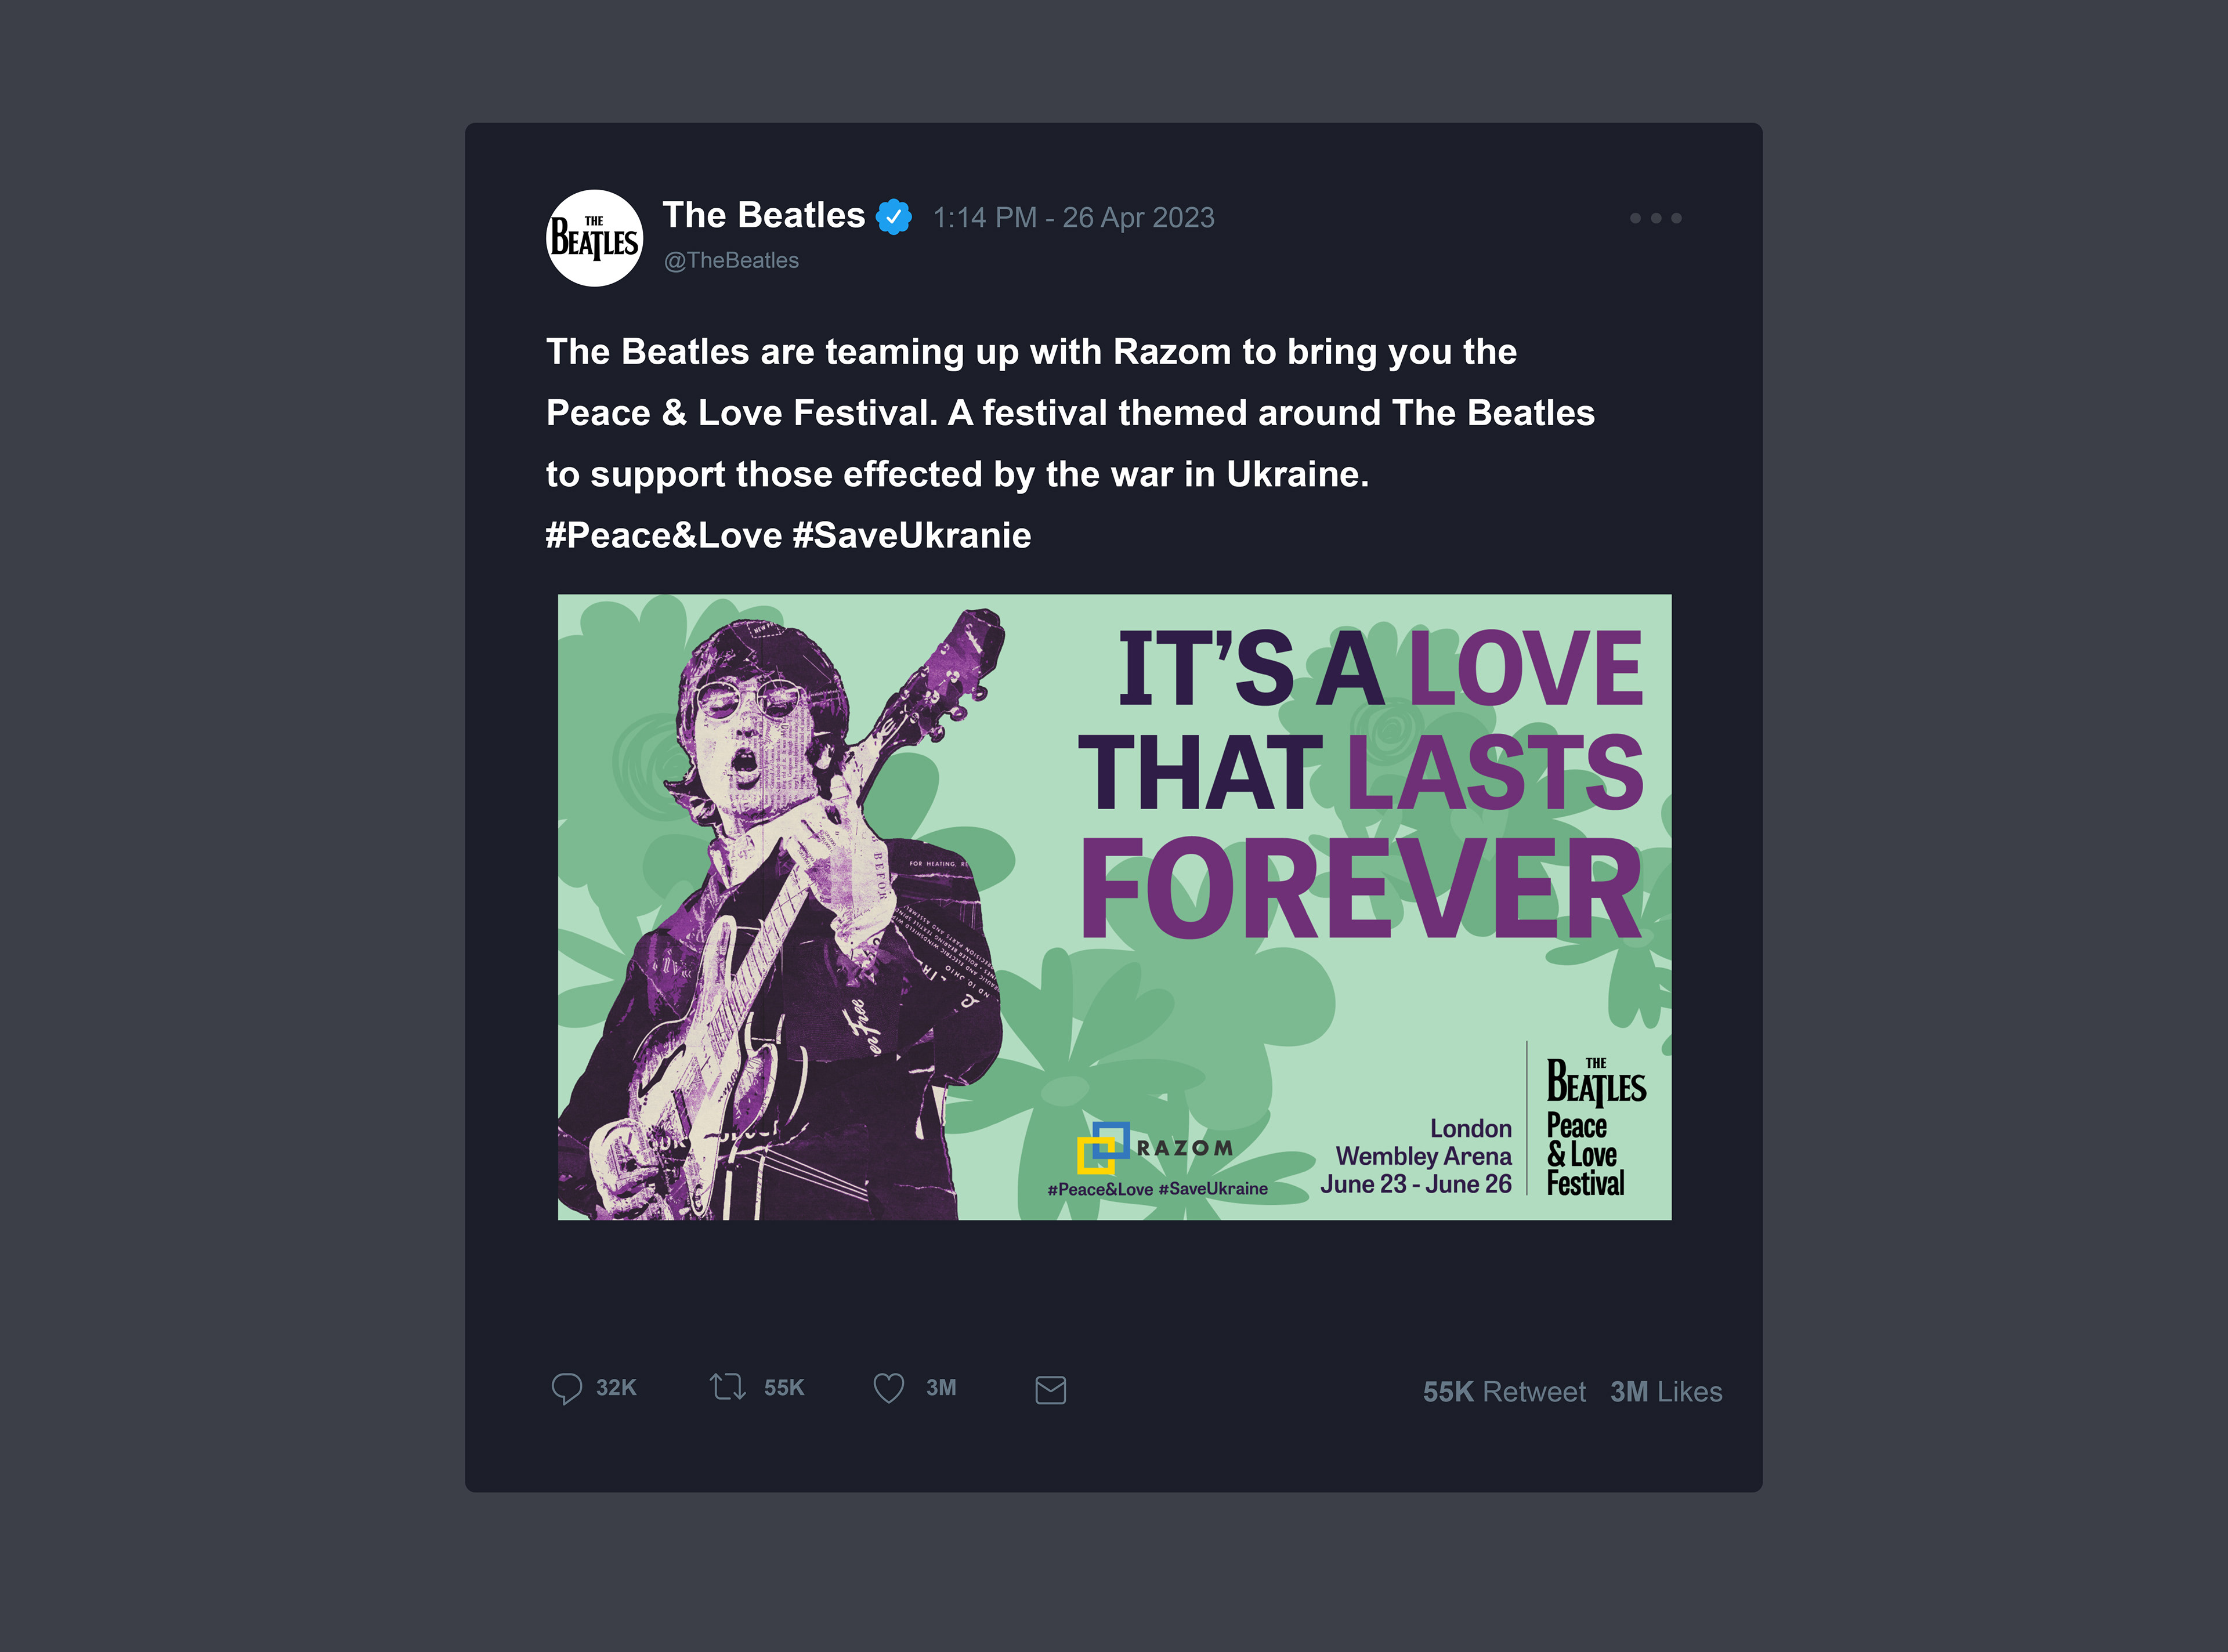View the 3M Likes list

click(x=1666, y=1392)
